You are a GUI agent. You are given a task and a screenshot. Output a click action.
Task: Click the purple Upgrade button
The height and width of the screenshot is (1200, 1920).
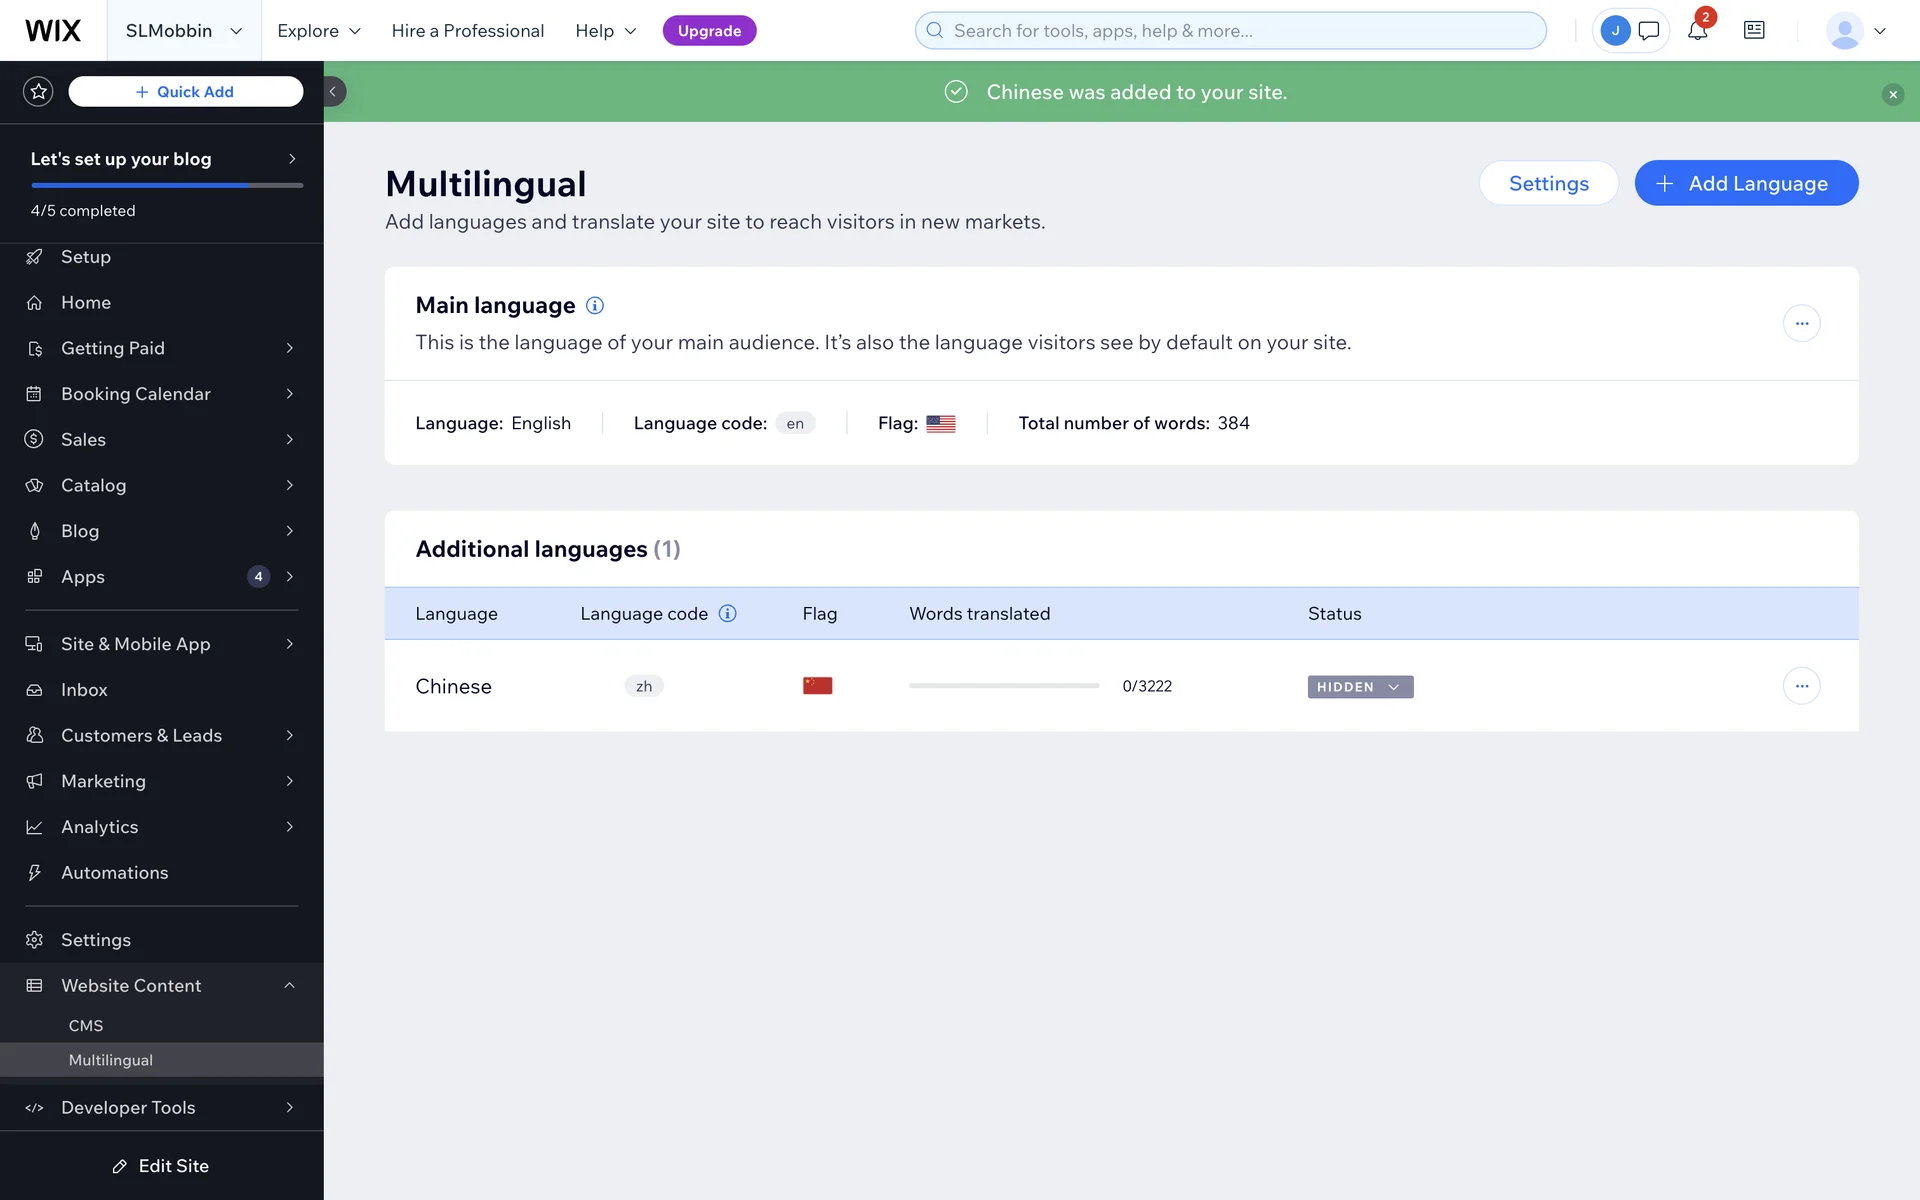click(x=709, y=30)
